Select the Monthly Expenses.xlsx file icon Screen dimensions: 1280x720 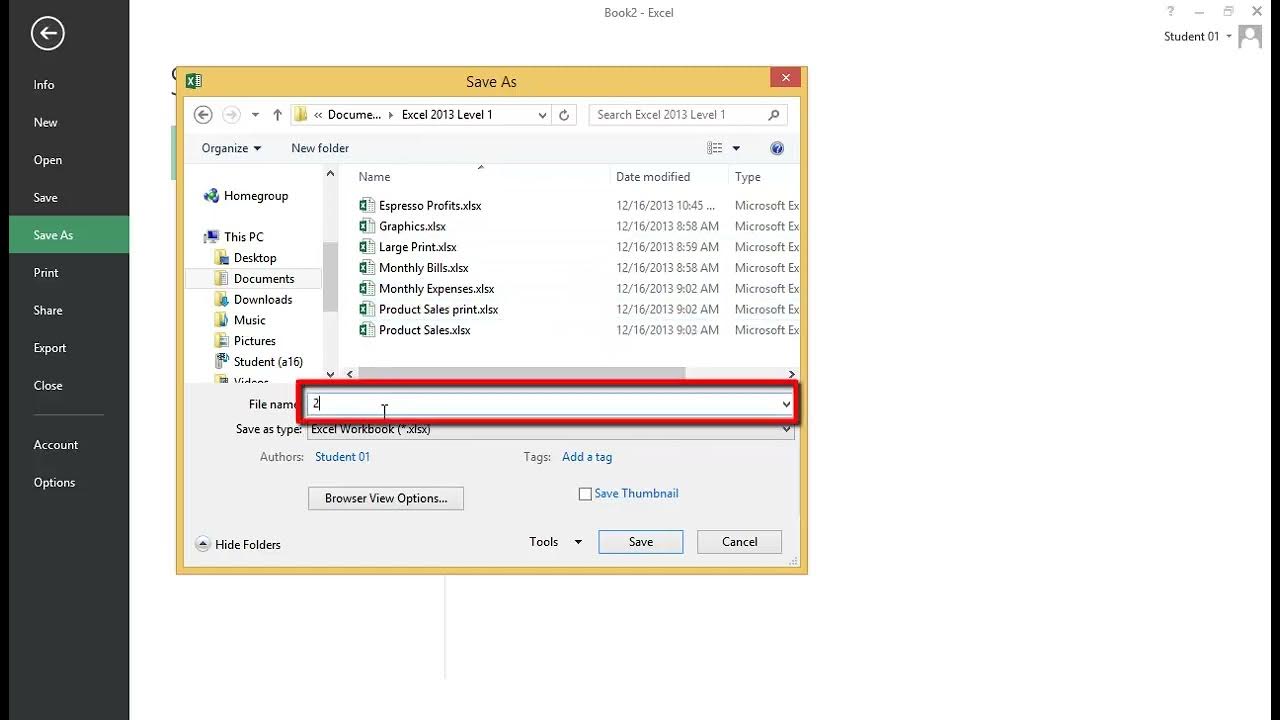(366, 289)
